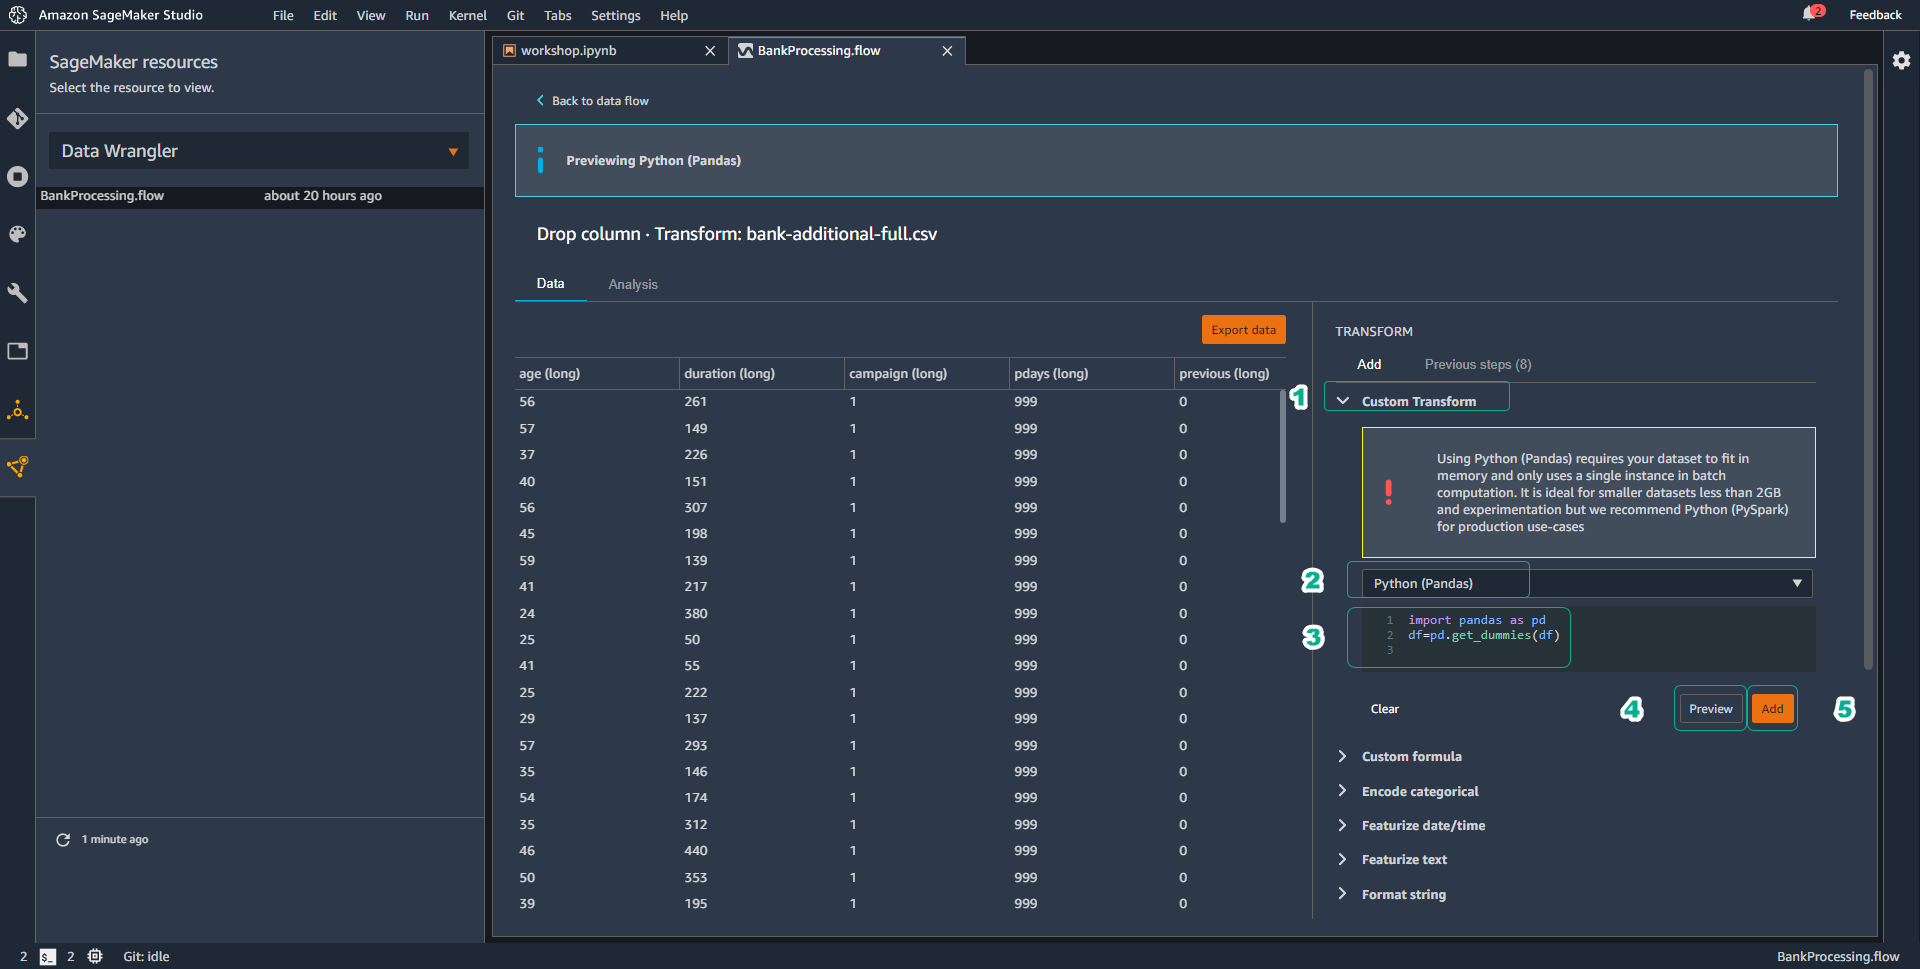This screenshot has width=1920, height=969.
Task: Open the Help menu
Action: point(674,15)
